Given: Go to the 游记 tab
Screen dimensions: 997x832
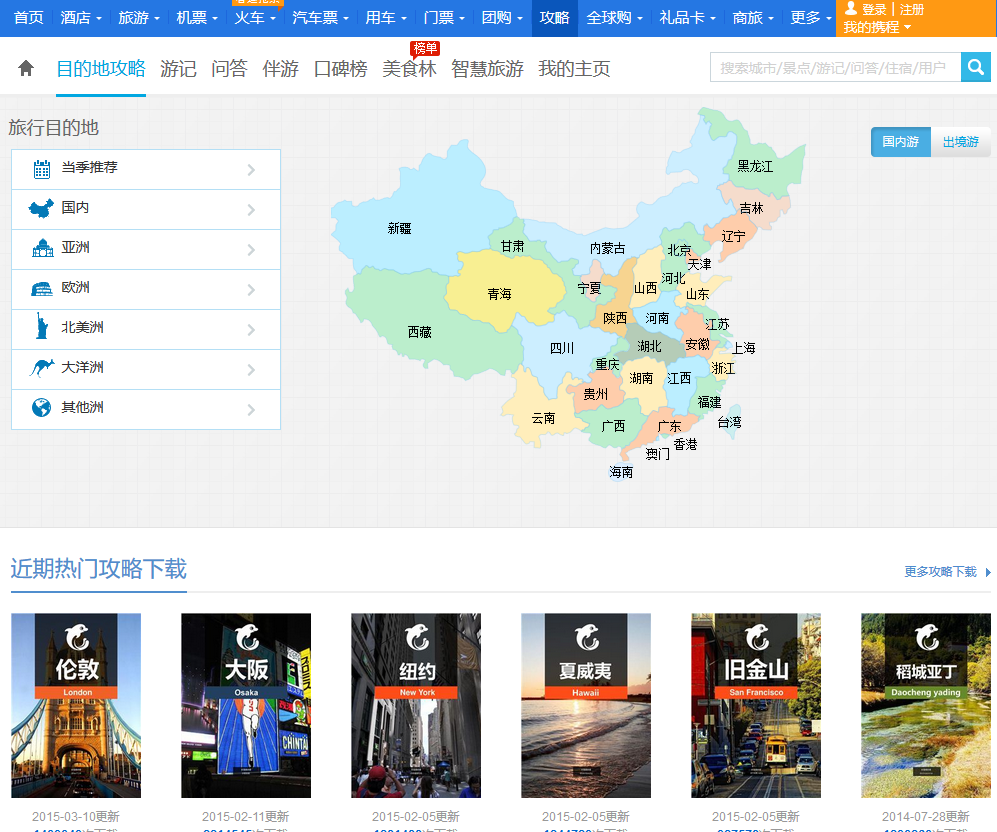Looking at the screenshot, I should coord(178,69).
